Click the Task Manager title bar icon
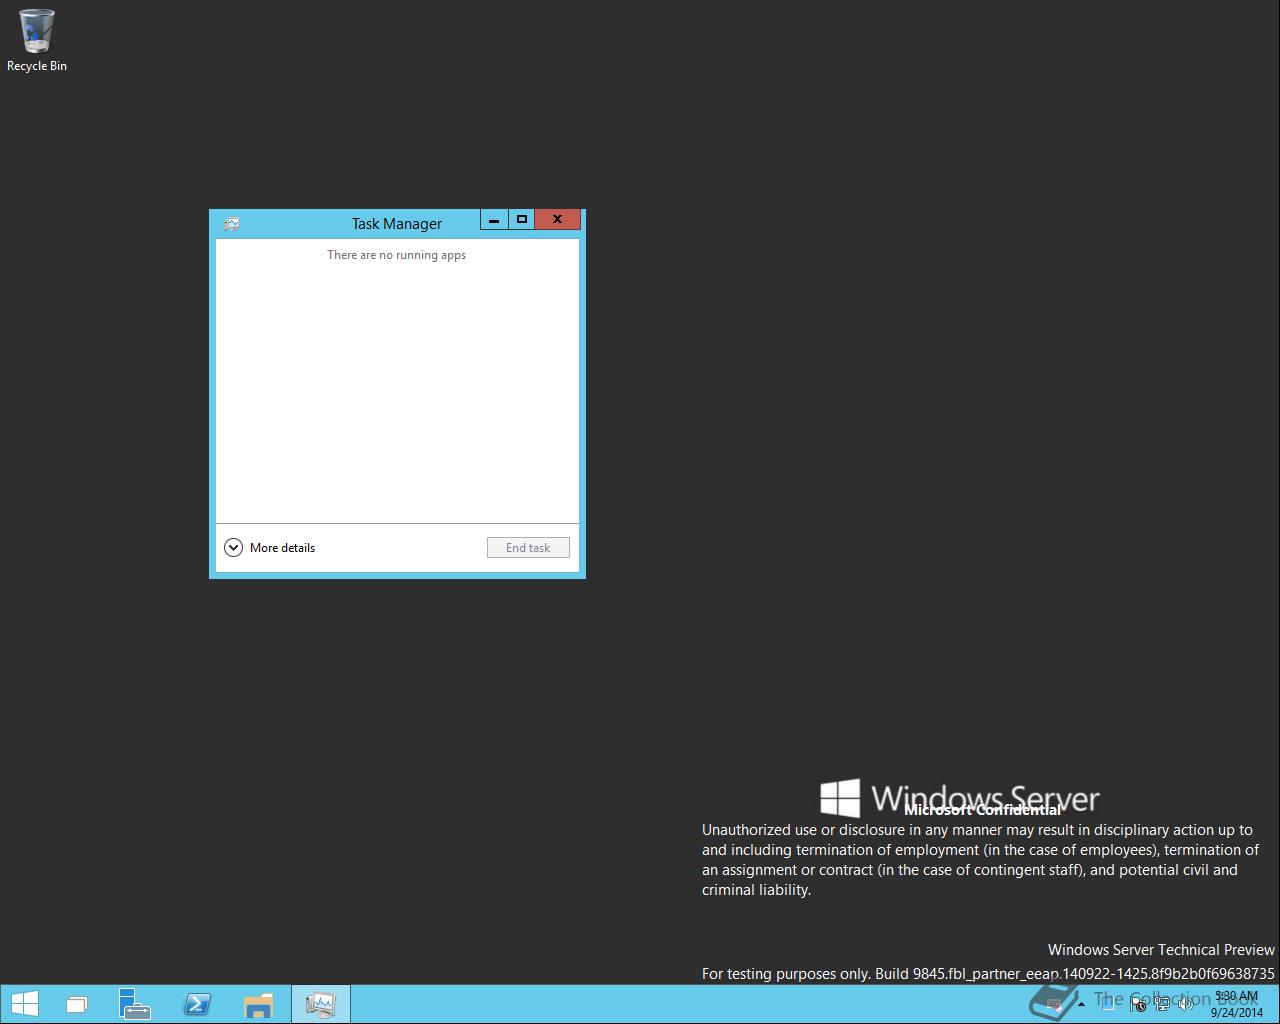The image size is (1280, 1024). pyautogui.click(x=232, y=224)
